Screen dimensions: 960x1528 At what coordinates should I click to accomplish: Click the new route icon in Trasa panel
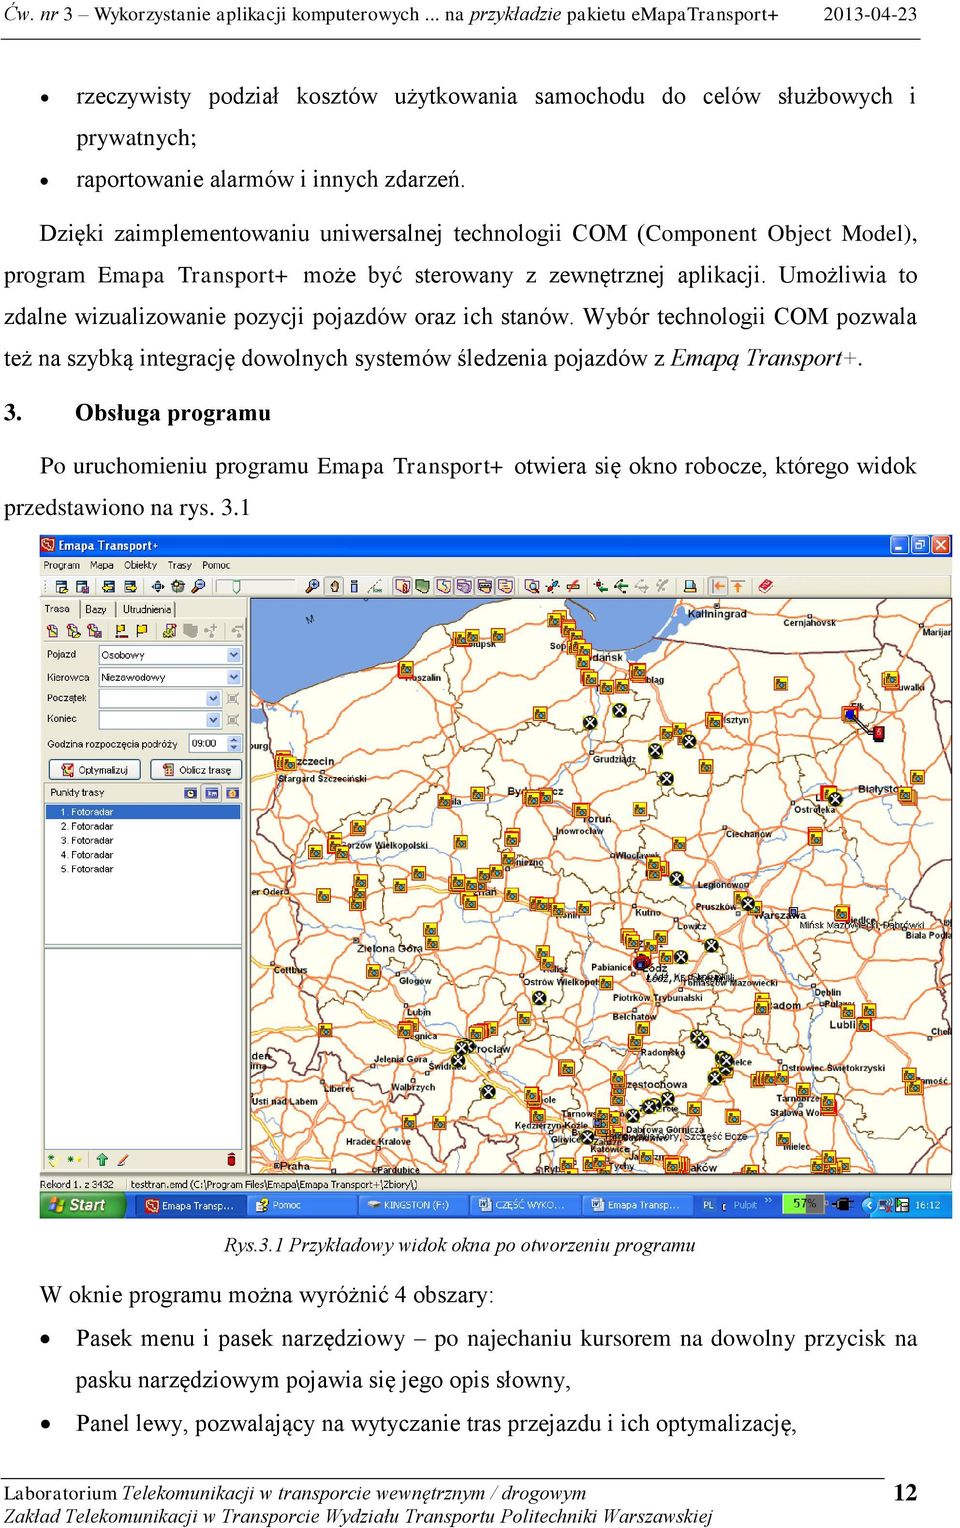point(52,631)
